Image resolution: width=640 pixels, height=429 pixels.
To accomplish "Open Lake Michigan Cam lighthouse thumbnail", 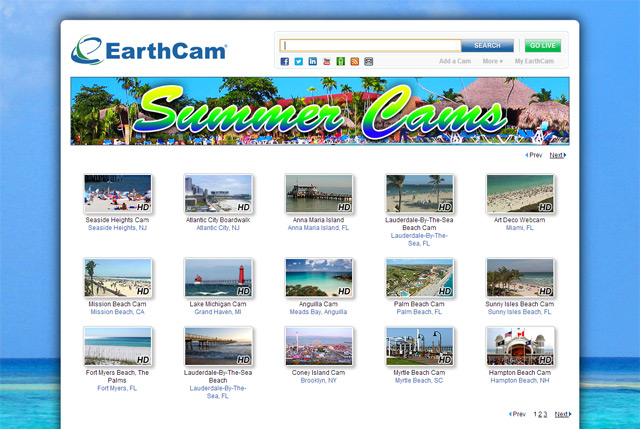I will (218, 278).
